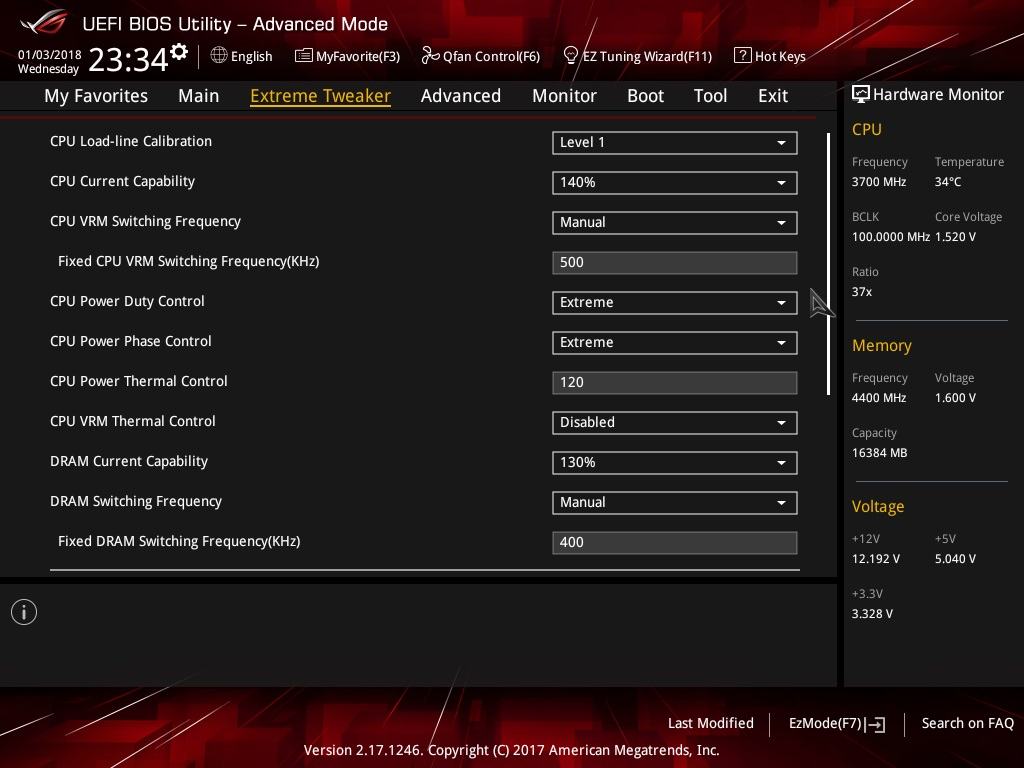This screenshot has width=1024, height=768.
Task: Open DRAM Switching Frequency dropdown
Action: click(675, 502)
